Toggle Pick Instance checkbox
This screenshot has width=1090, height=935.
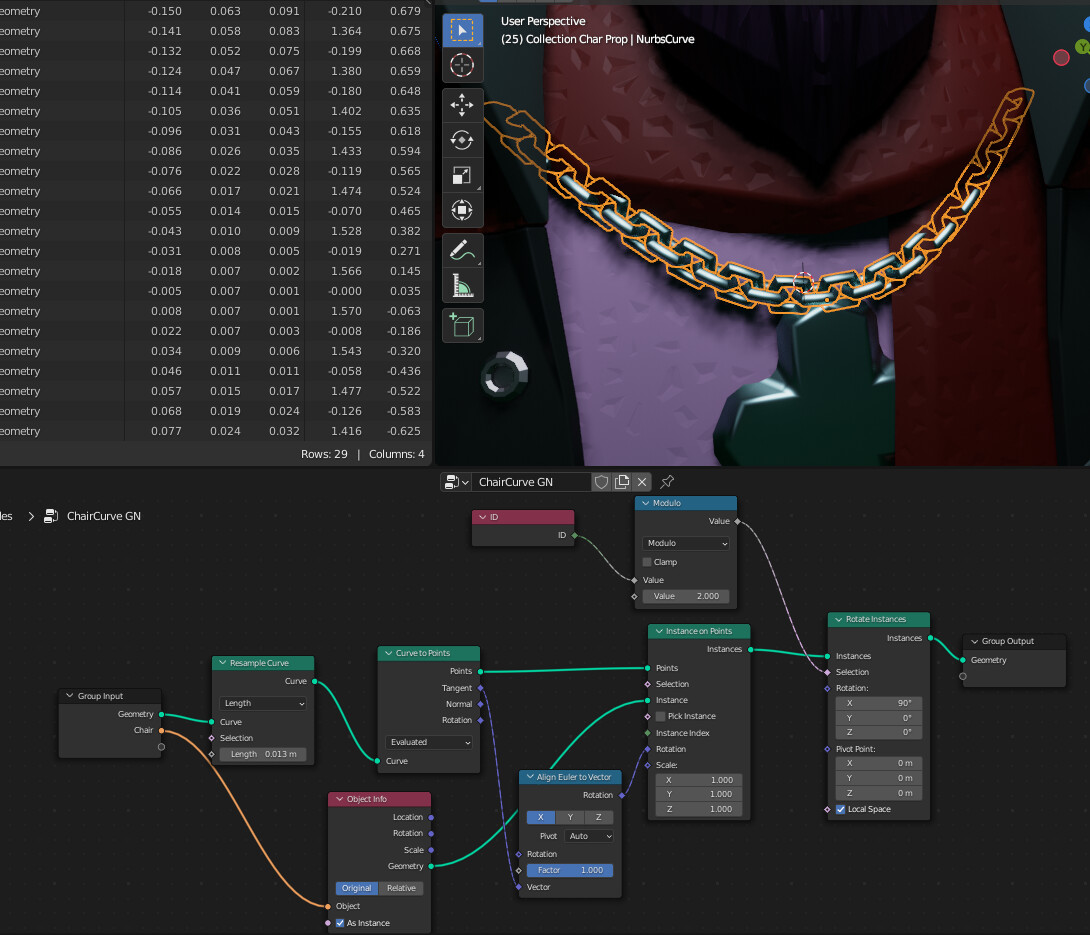pos(661,716)
